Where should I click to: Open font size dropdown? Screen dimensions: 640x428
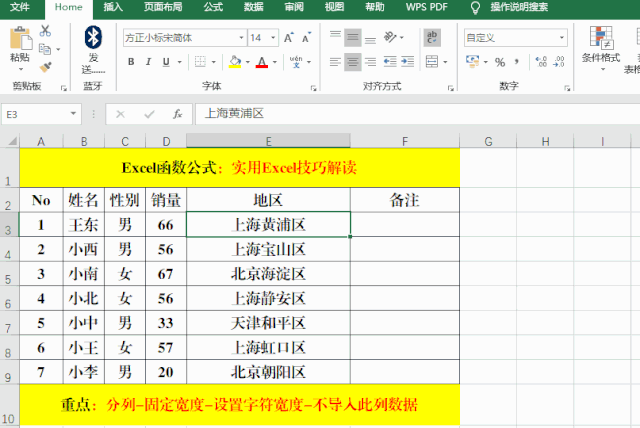click(x=273, y=38)
